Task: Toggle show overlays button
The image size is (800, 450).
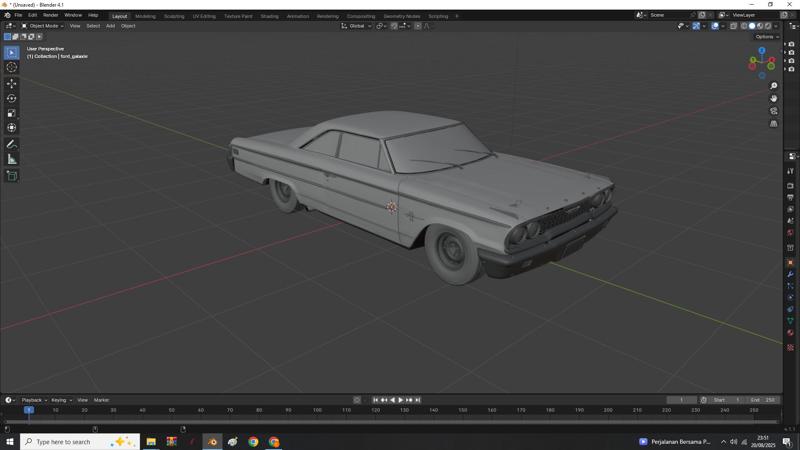Action: point(715,26)
